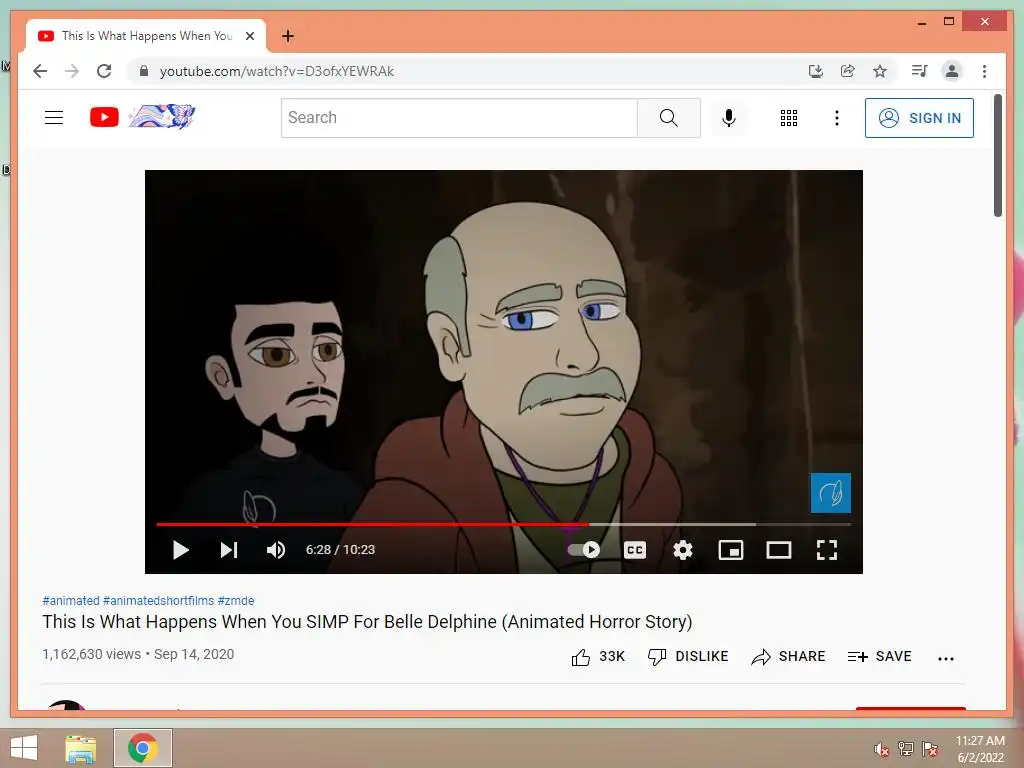The image size is (1024, 768).
Task: Open more actions ellipsis under video
Action: pos(946,658)
